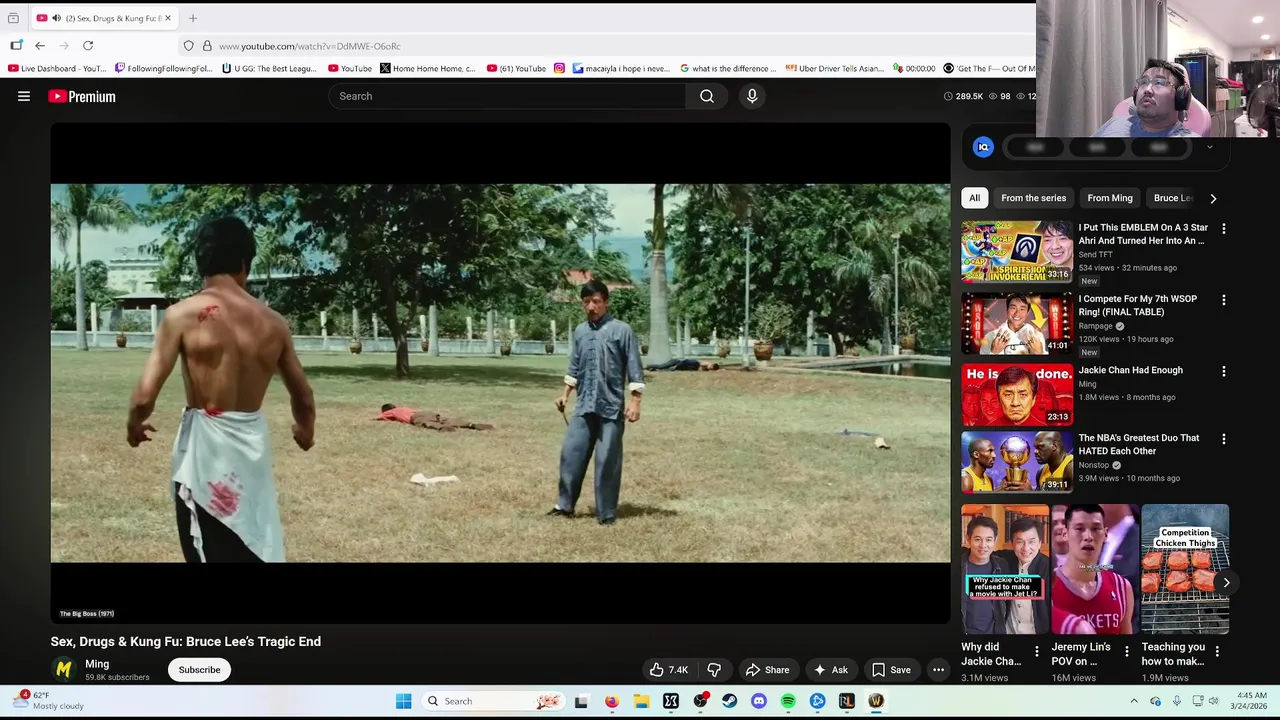
Task: Open Steam from the taskbar
Action: pos(730,701)
